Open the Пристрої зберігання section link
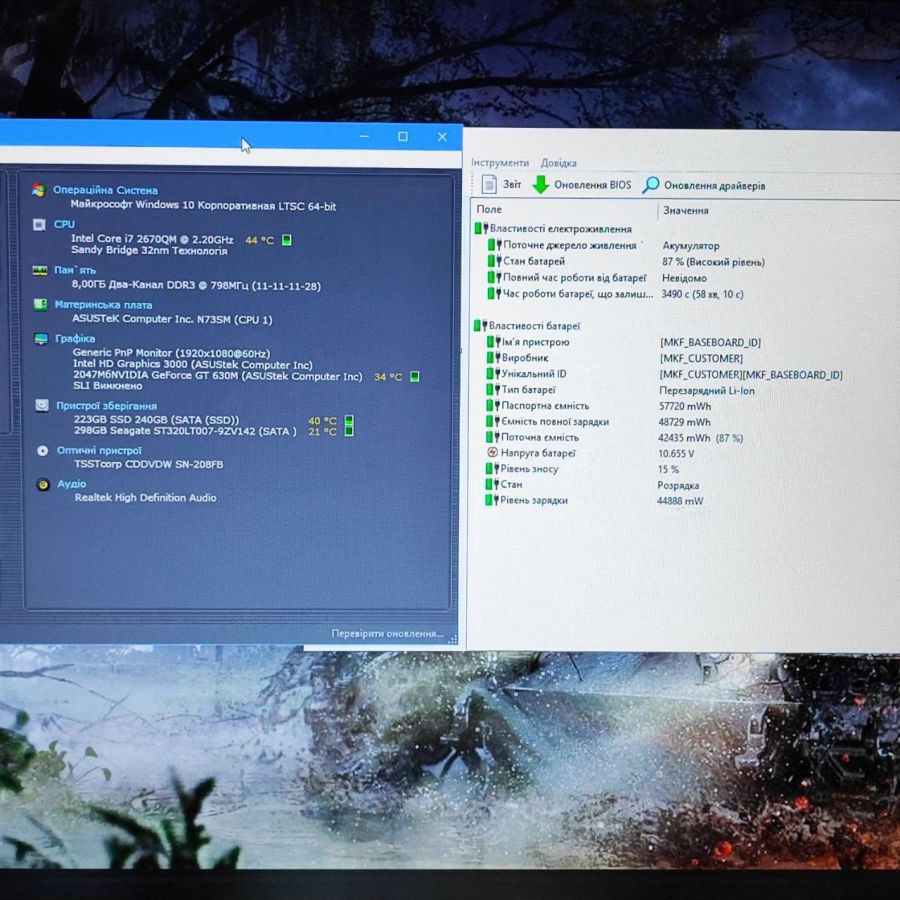This screenshot has height=900, width=900. 106,405
